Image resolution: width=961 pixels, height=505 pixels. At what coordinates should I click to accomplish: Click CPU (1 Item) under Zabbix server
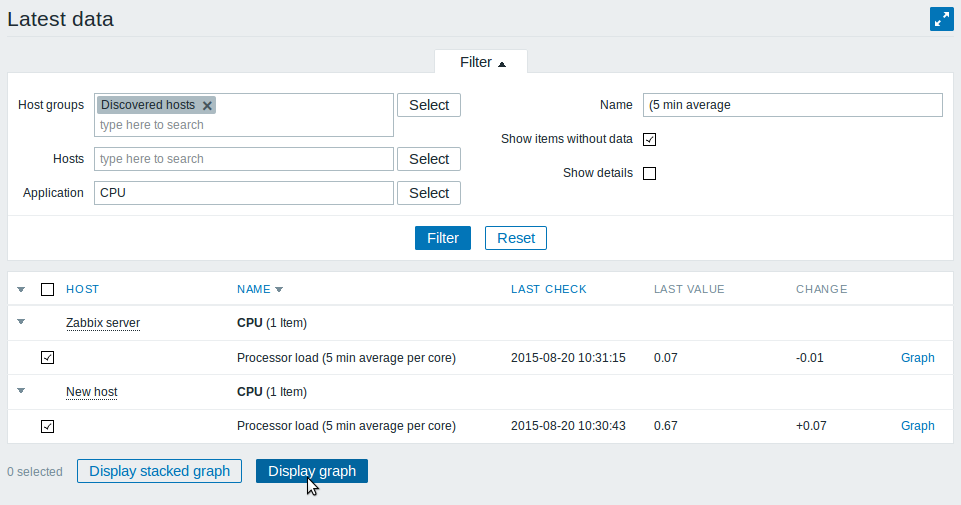pyautogui.click(x=272, y=323)
